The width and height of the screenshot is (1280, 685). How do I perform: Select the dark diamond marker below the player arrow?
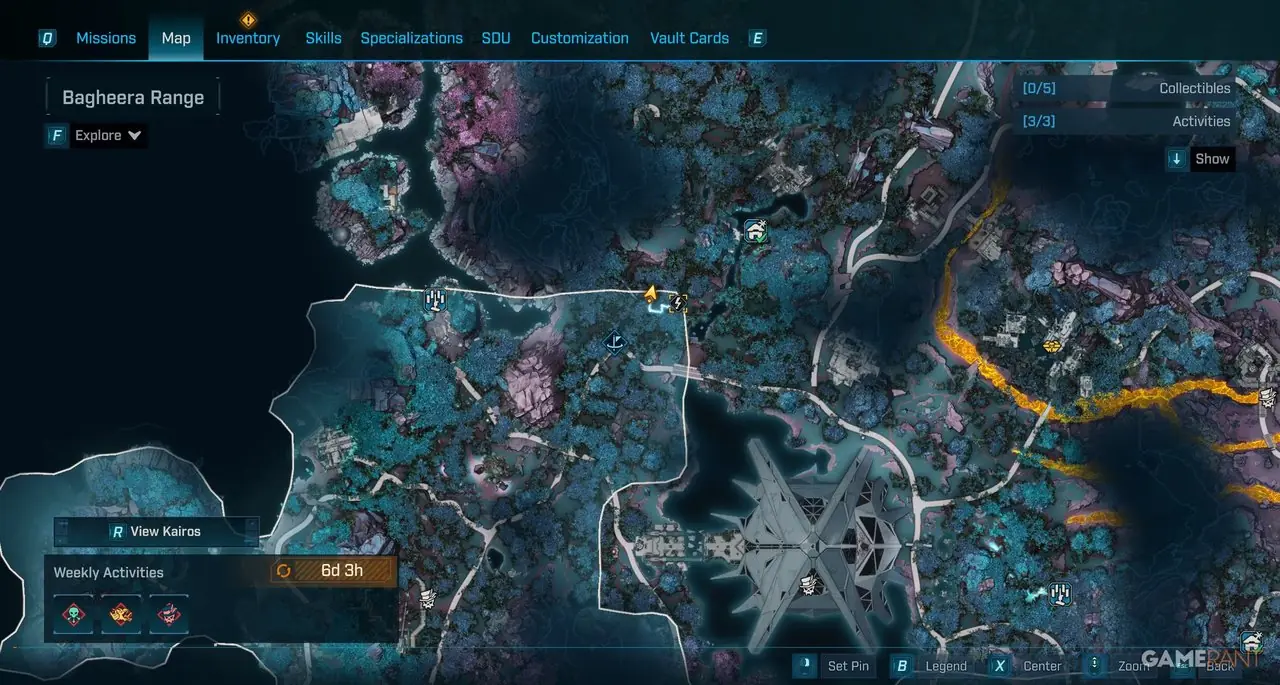click(x=615, y=343)
